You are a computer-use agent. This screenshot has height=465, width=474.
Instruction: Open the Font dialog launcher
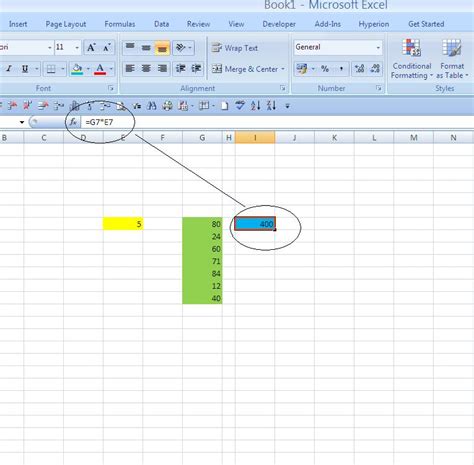point(111,88)
